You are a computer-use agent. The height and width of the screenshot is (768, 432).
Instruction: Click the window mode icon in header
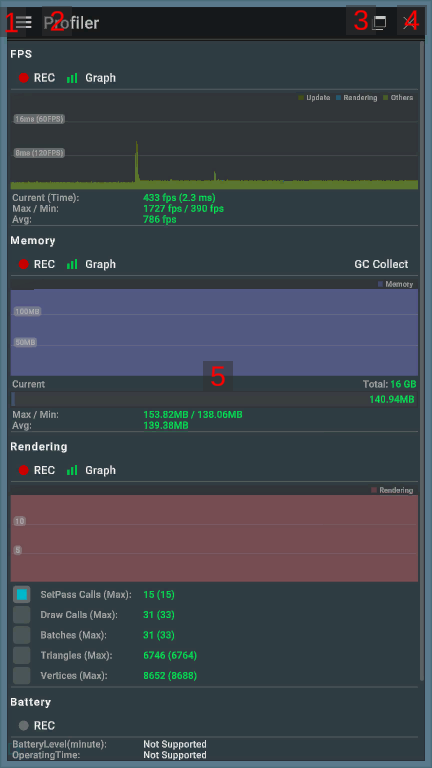click(x=379, y=23)
